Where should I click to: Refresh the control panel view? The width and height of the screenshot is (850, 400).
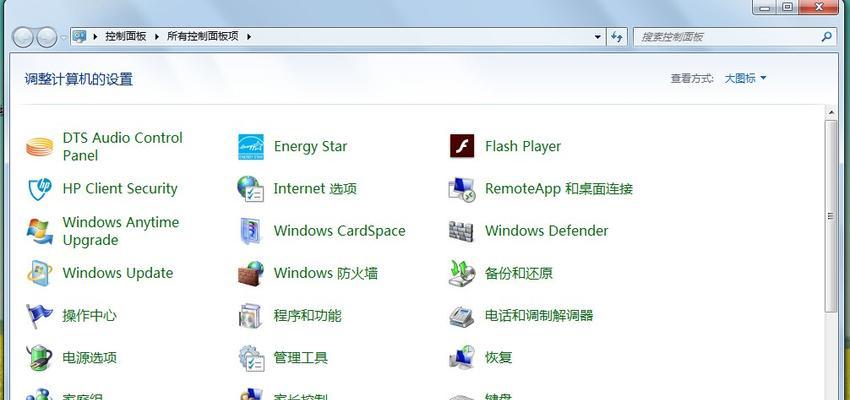616,37
